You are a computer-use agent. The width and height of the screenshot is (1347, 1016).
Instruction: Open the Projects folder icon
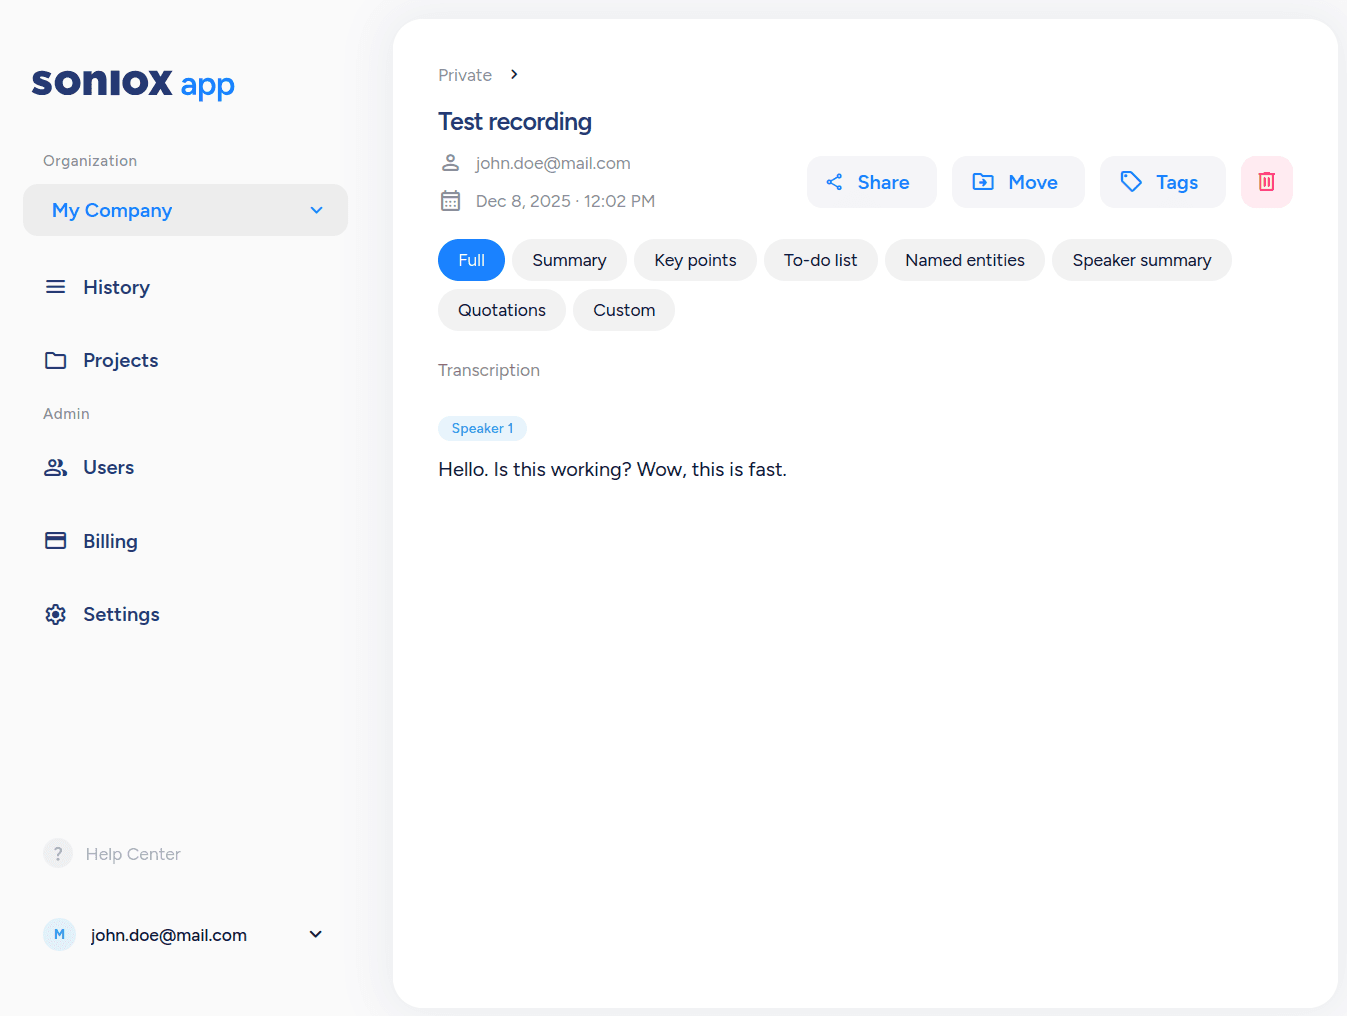pos(56,360)
